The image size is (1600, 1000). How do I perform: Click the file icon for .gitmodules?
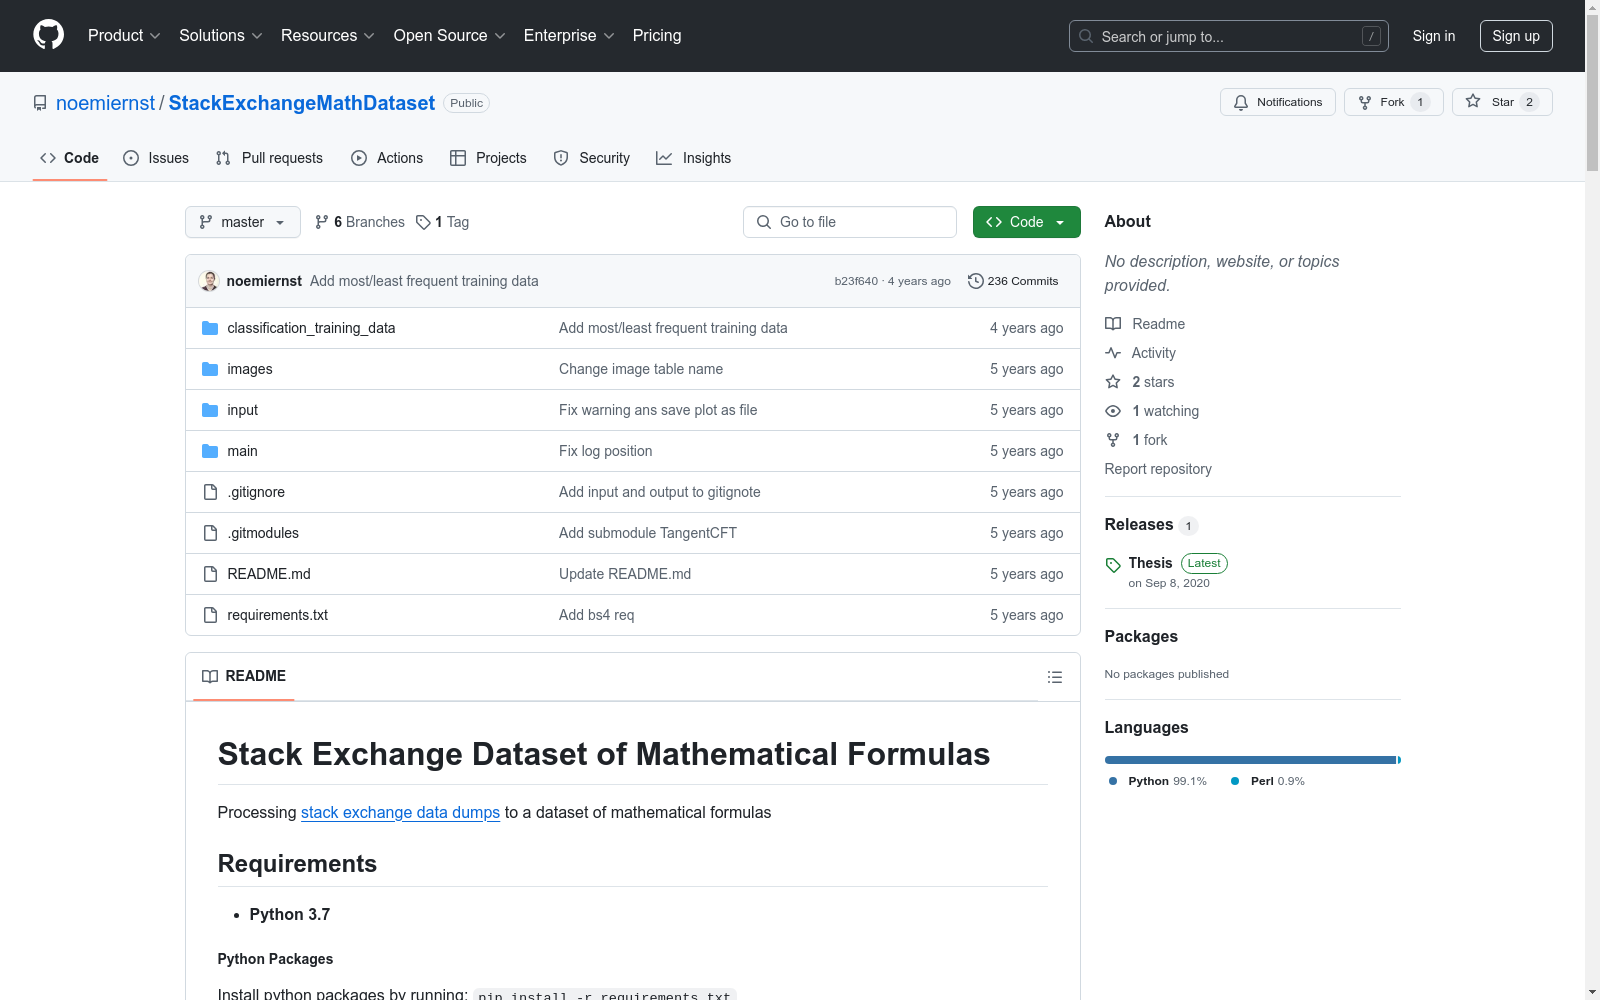coord(210,533)
